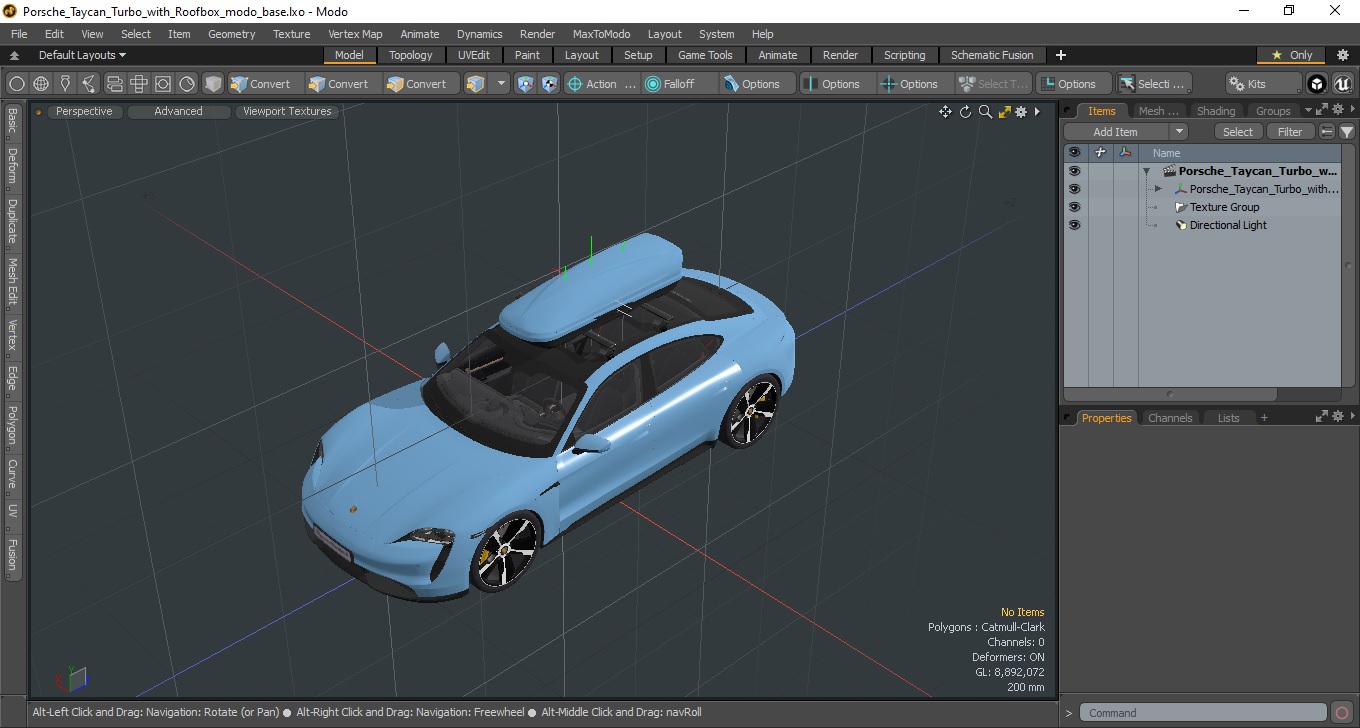This screenshot has height=728, width=1360.
Task: Click the viewport axis gizmo icon
Action: (71, 680)
